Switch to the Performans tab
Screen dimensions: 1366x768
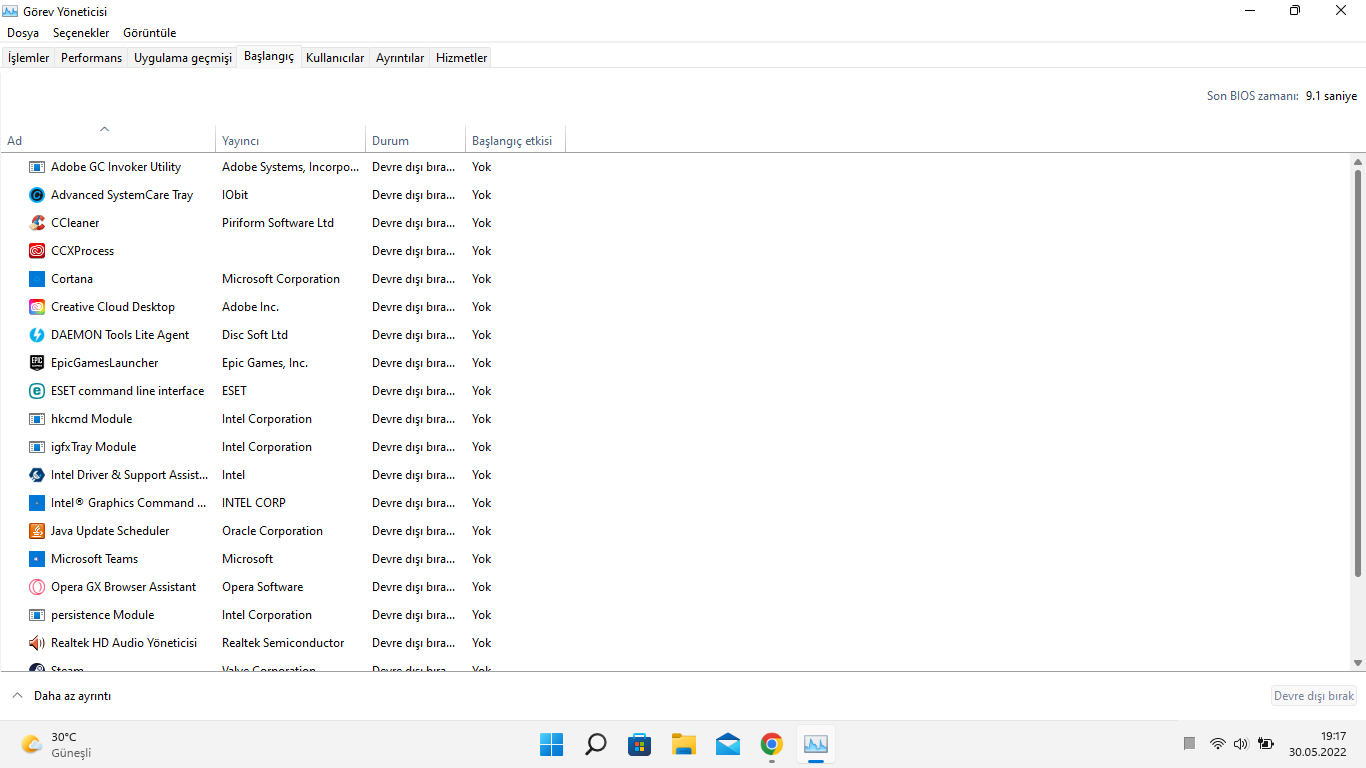(x=92, y=58)
